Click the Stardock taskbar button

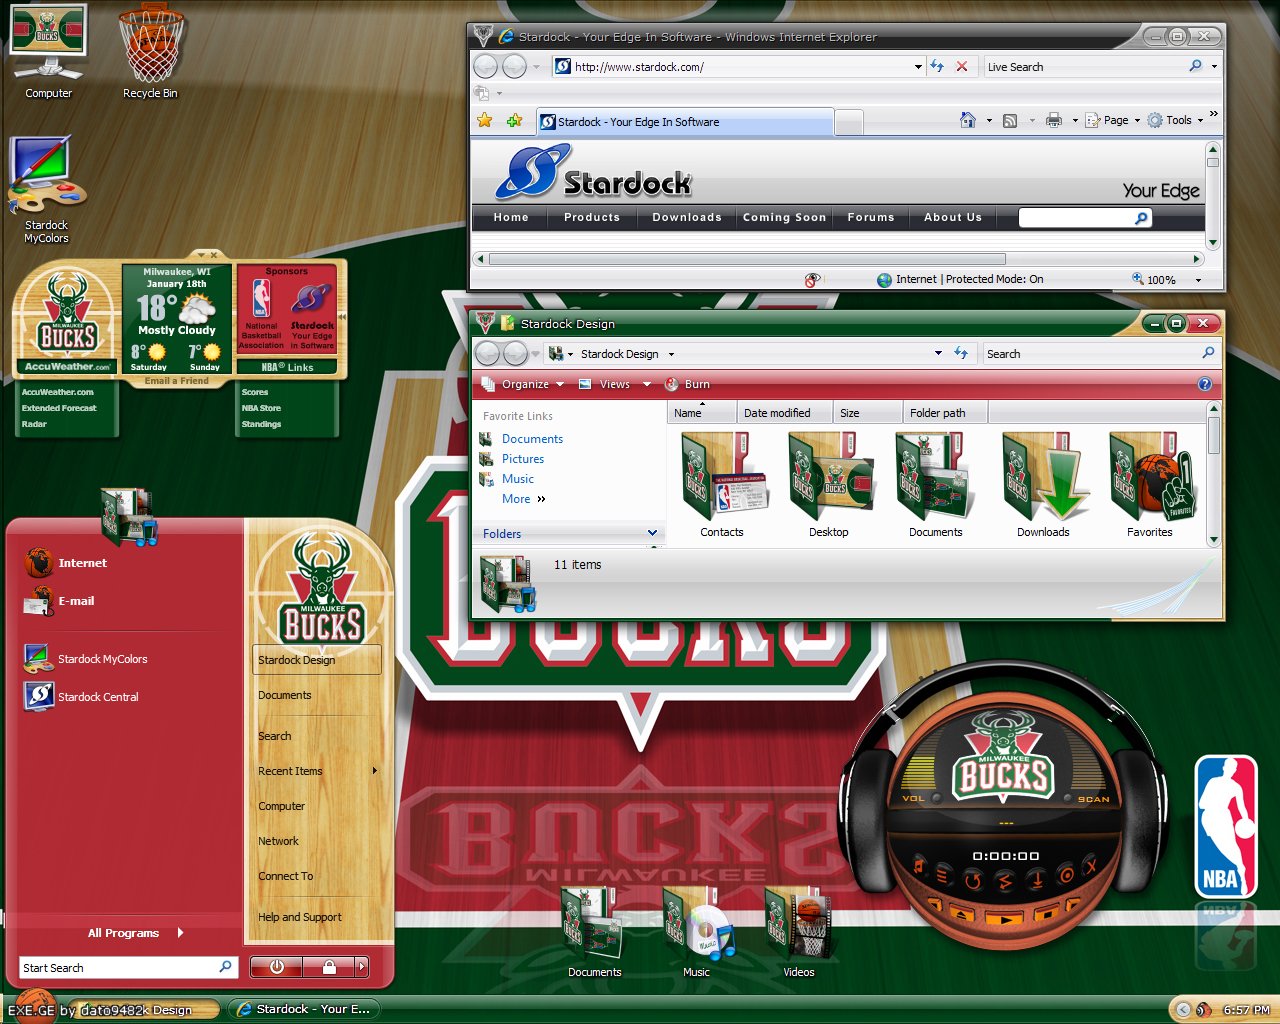click(x=305, y=1009)
